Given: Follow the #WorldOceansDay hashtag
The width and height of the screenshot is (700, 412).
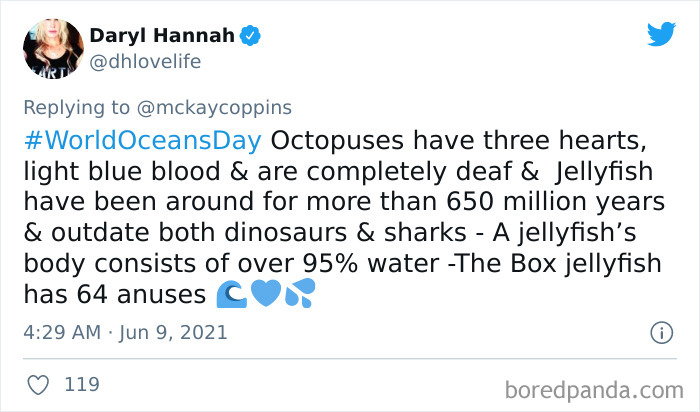Looking at the screenshot, I should [x=143, y=141].
